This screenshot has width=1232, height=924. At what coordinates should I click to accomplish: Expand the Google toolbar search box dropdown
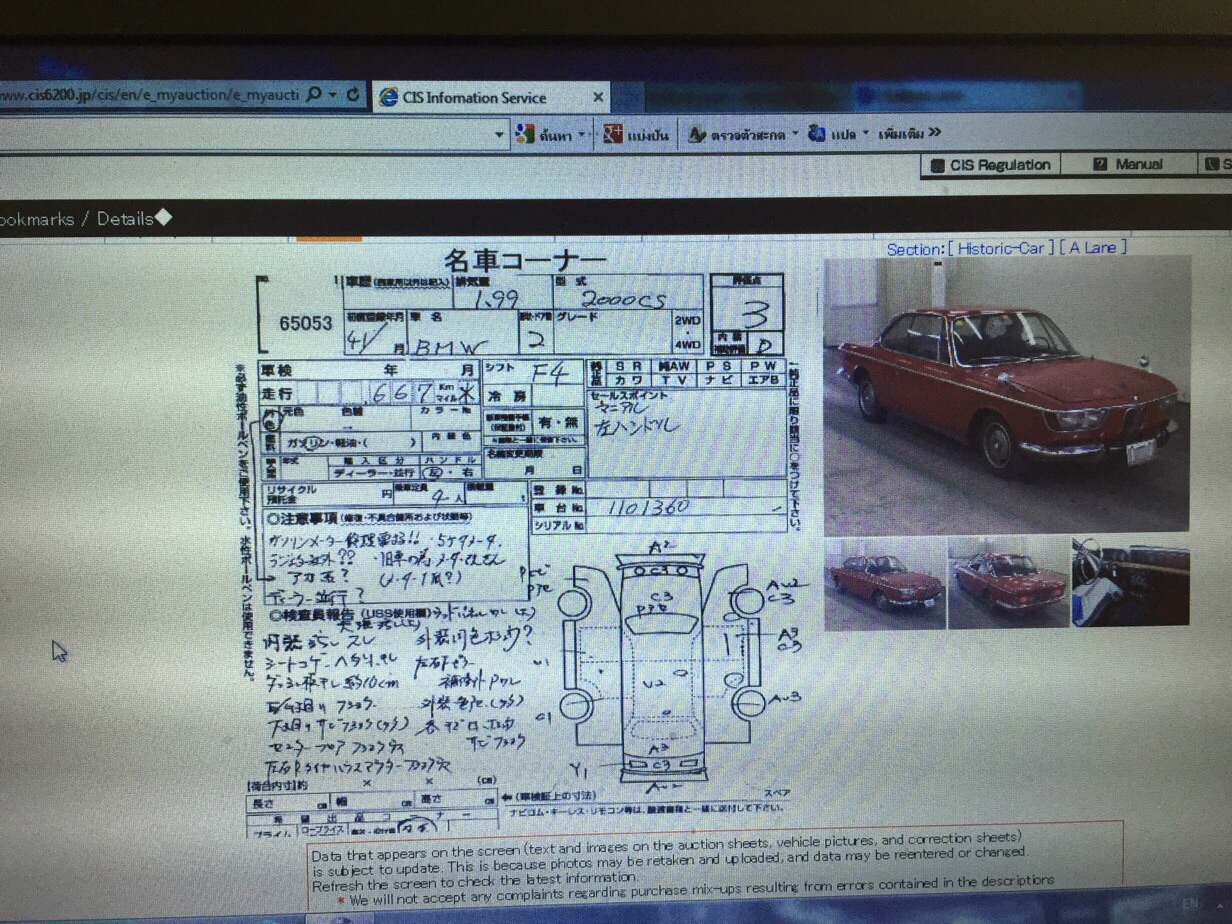pyautogui.click(x=500, y=134)
